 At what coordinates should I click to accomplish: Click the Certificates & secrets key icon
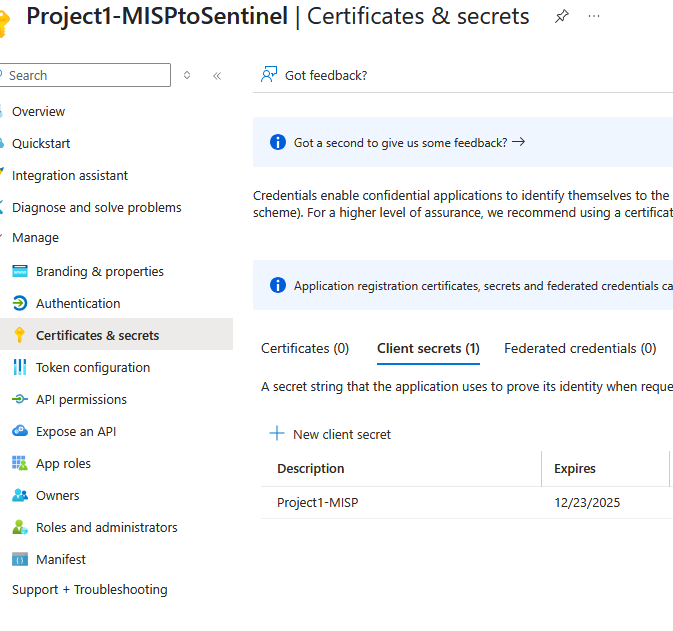(x=20, y=335)
